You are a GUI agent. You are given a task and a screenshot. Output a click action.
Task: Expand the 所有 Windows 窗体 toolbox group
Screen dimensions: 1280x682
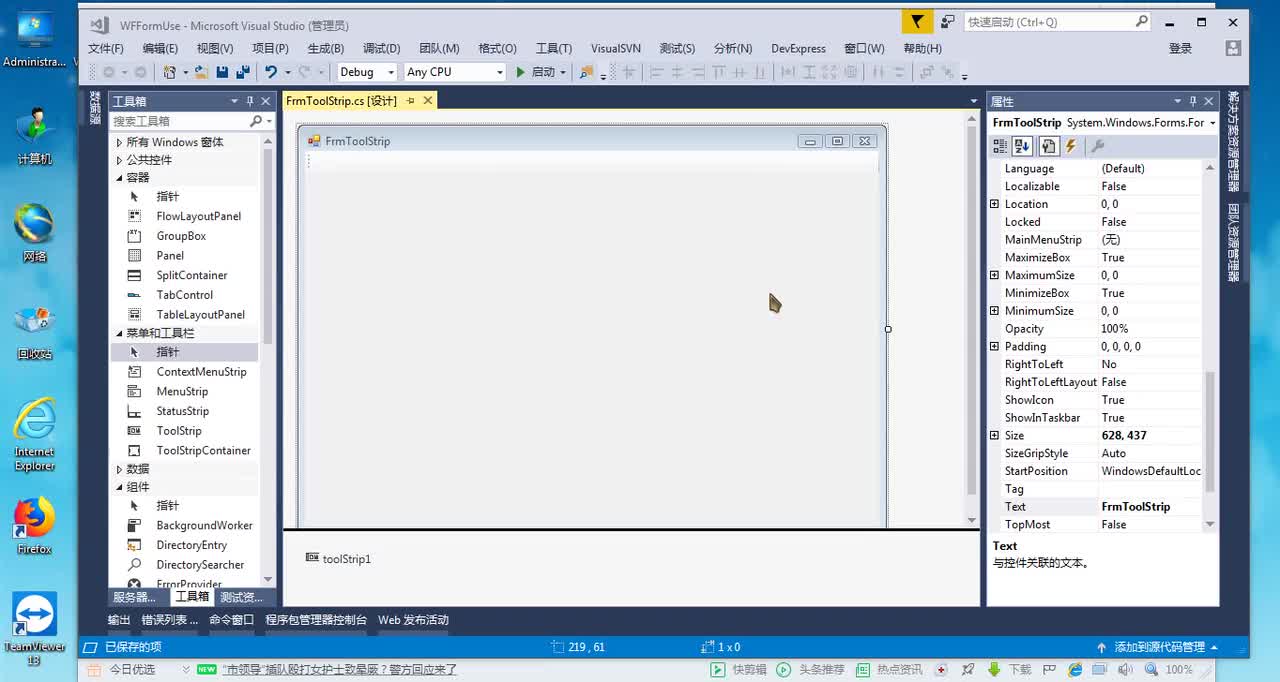tap(119, 142)
